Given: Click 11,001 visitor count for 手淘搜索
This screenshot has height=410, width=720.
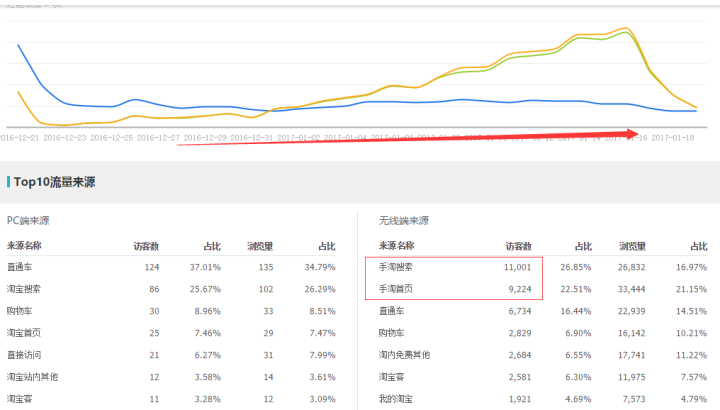Looking at the screenshot, I should pos(518,267).
